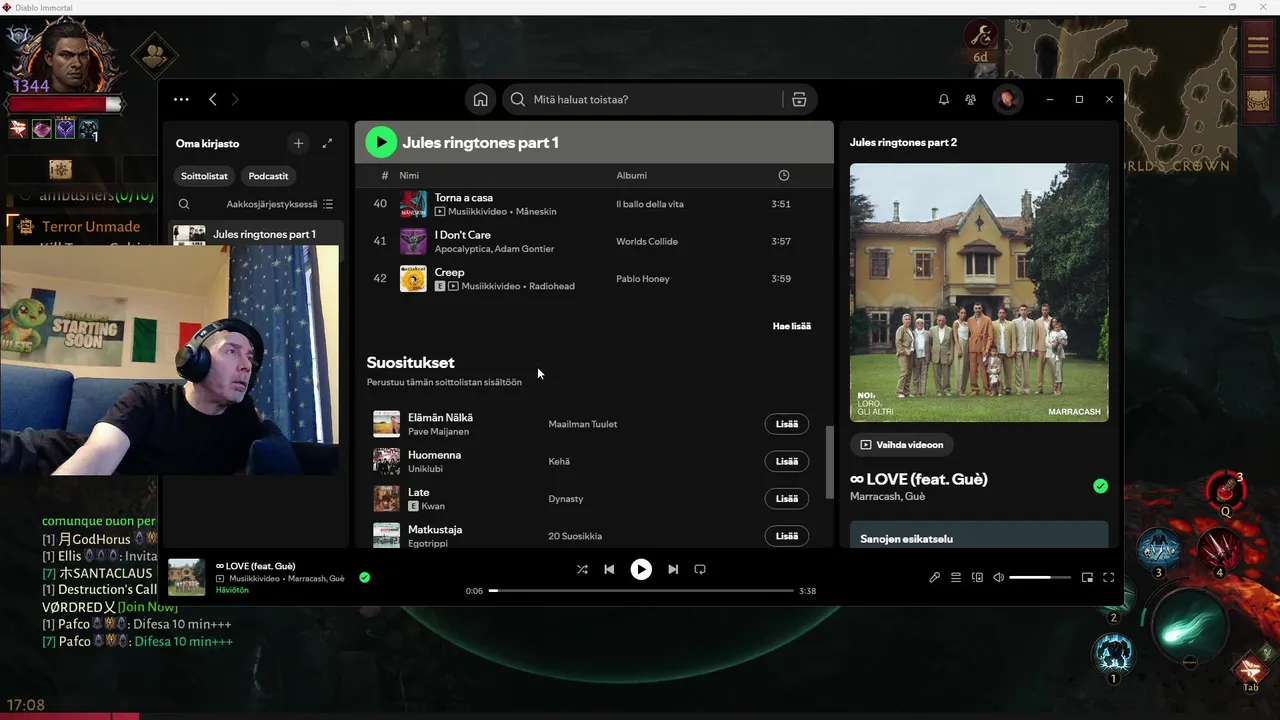The image size is (1280, 720).
Task: Add Huomenna with Lisää button
Action: click(x=787, y=461)
